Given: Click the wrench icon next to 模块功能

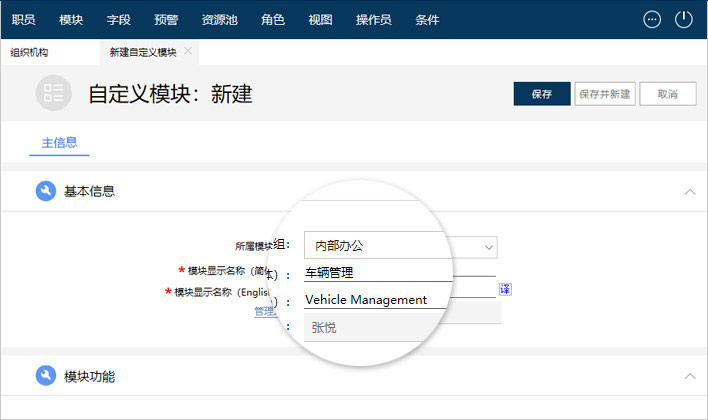Looking at the screenshot, I should [45, 376].
